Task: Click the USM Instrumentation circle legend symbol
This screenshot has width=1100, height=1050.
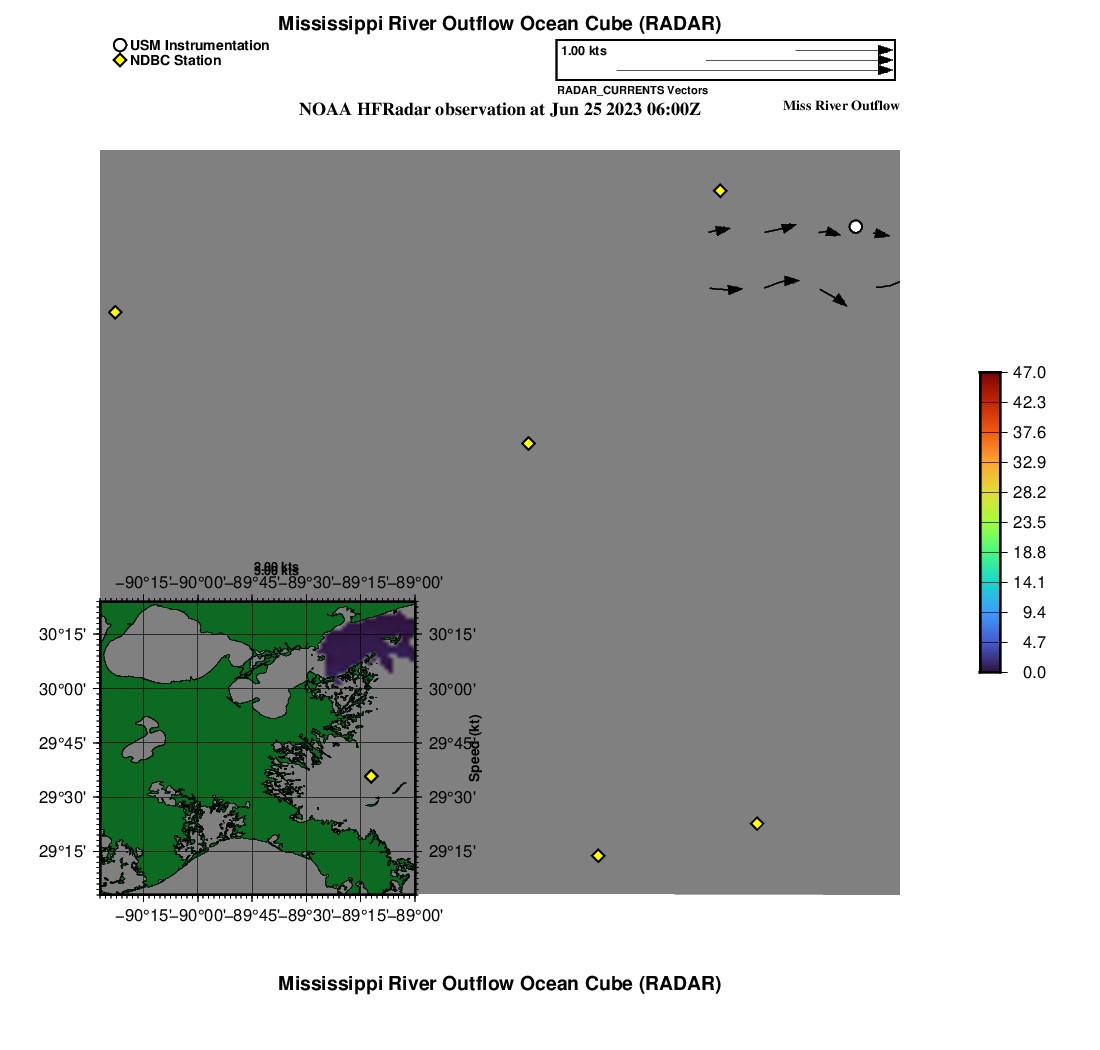Action: point(120,46)
